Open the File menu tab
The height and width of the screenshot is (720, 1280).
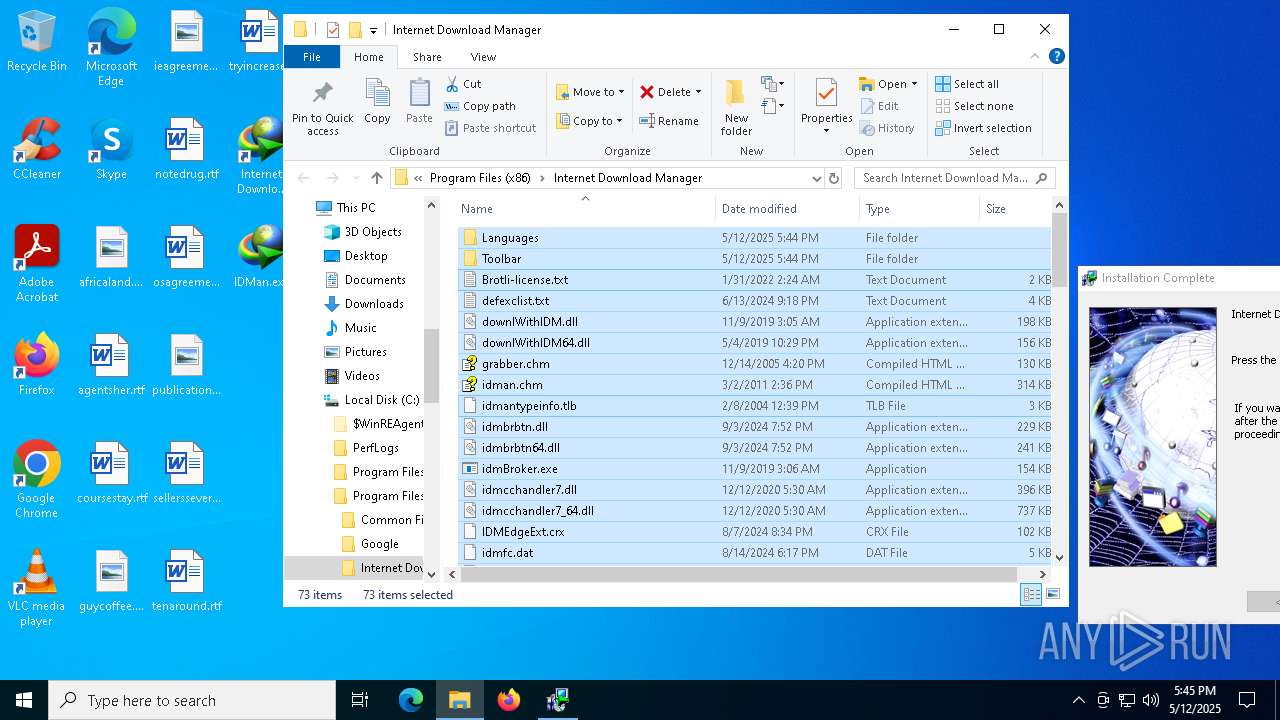312,57
